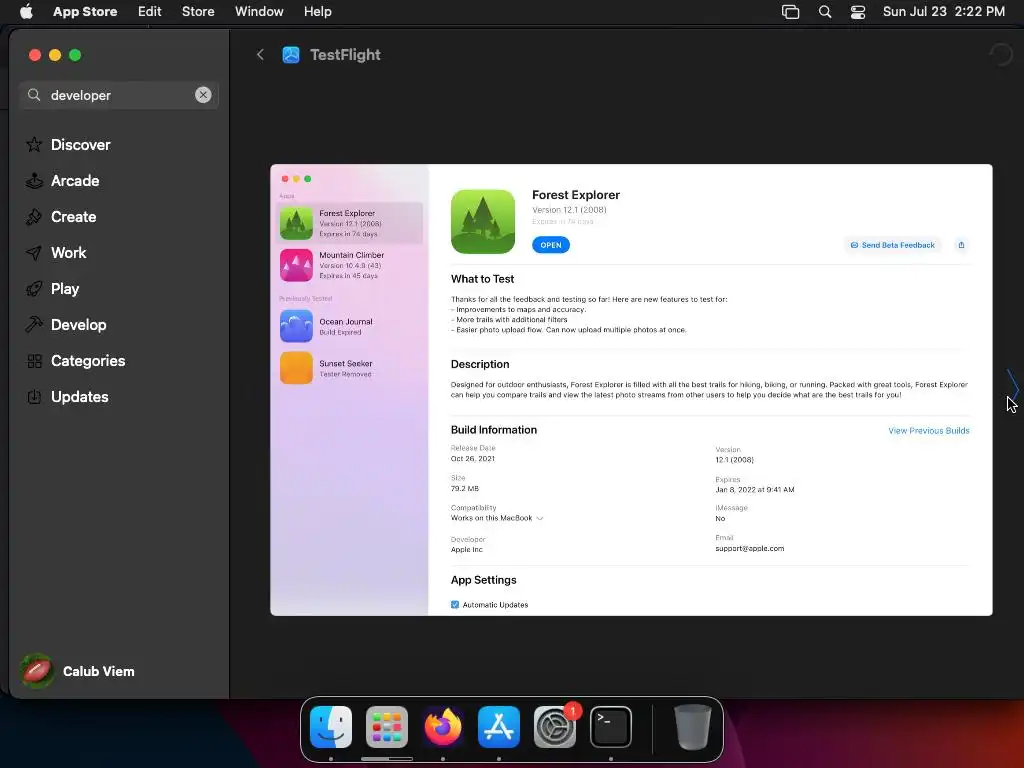Screen dimensions: 1024x768
Task: Open System Preferences from the Dock
Action: click(x=554, y=727)
